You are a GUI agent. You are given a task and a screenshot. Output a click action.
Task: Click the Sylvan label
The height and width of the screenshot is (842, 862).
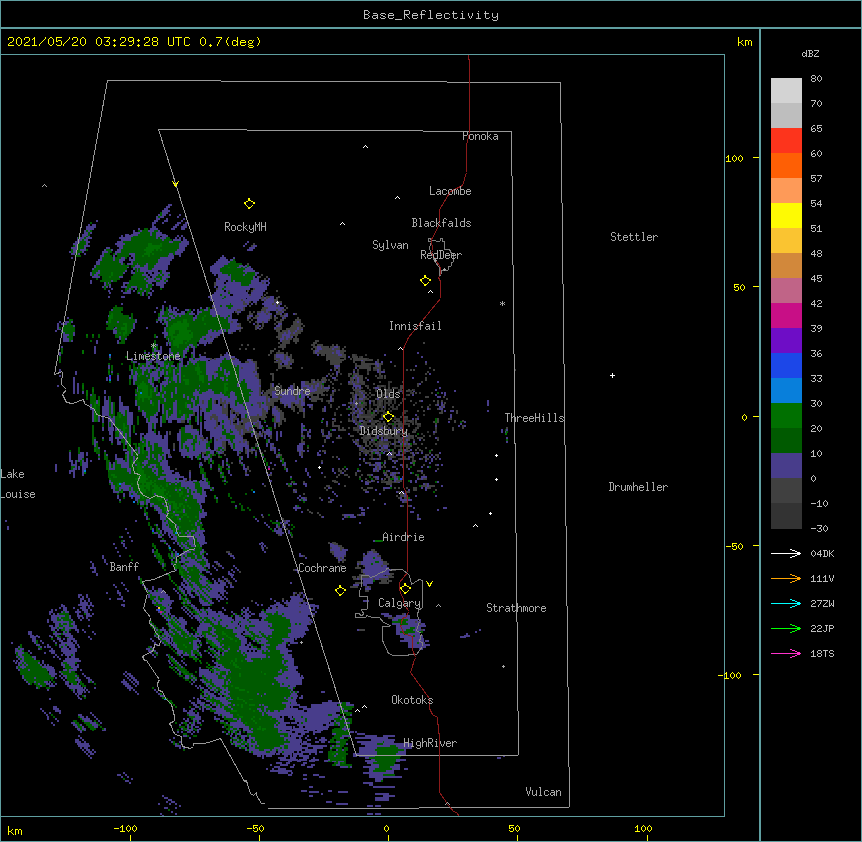coord(390,245)
